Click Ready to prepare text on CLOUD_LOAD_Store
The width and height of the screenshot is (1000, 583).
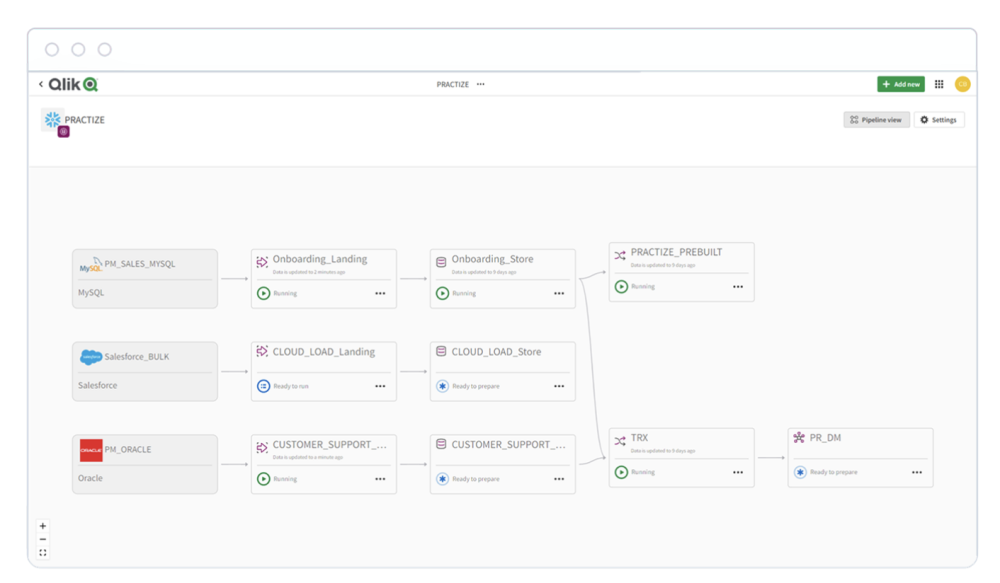476,386
